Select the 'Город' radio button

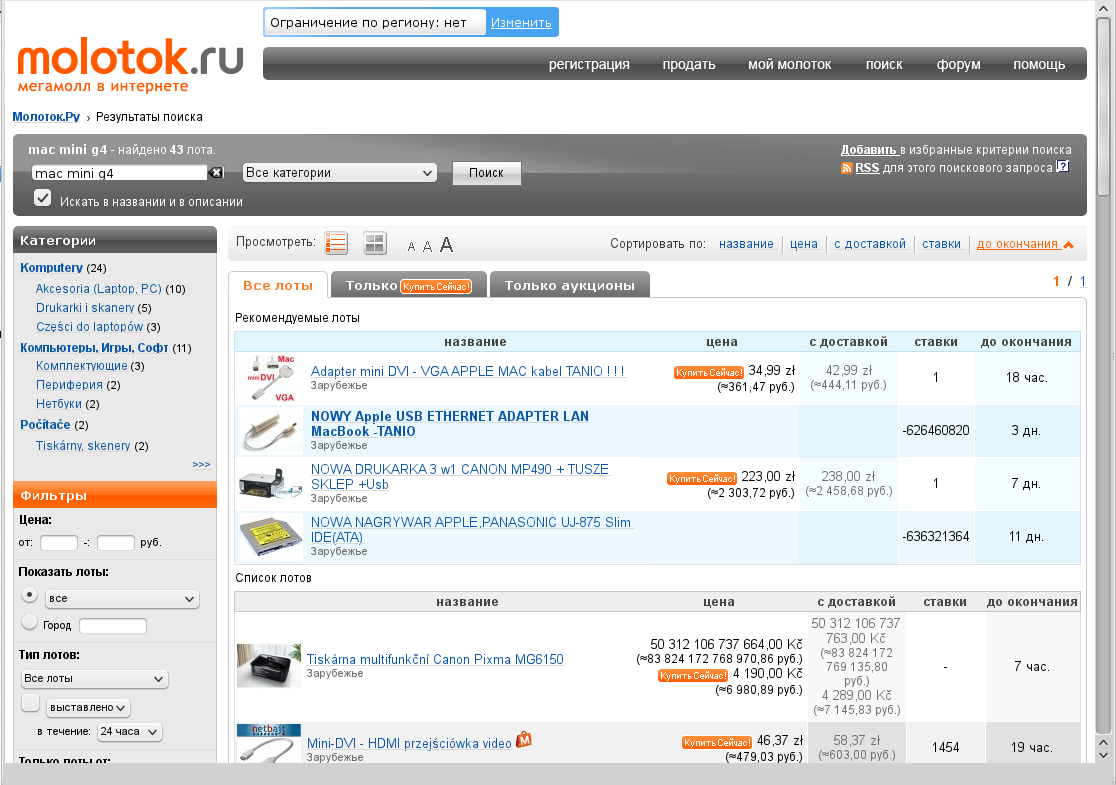click(29, 622)
